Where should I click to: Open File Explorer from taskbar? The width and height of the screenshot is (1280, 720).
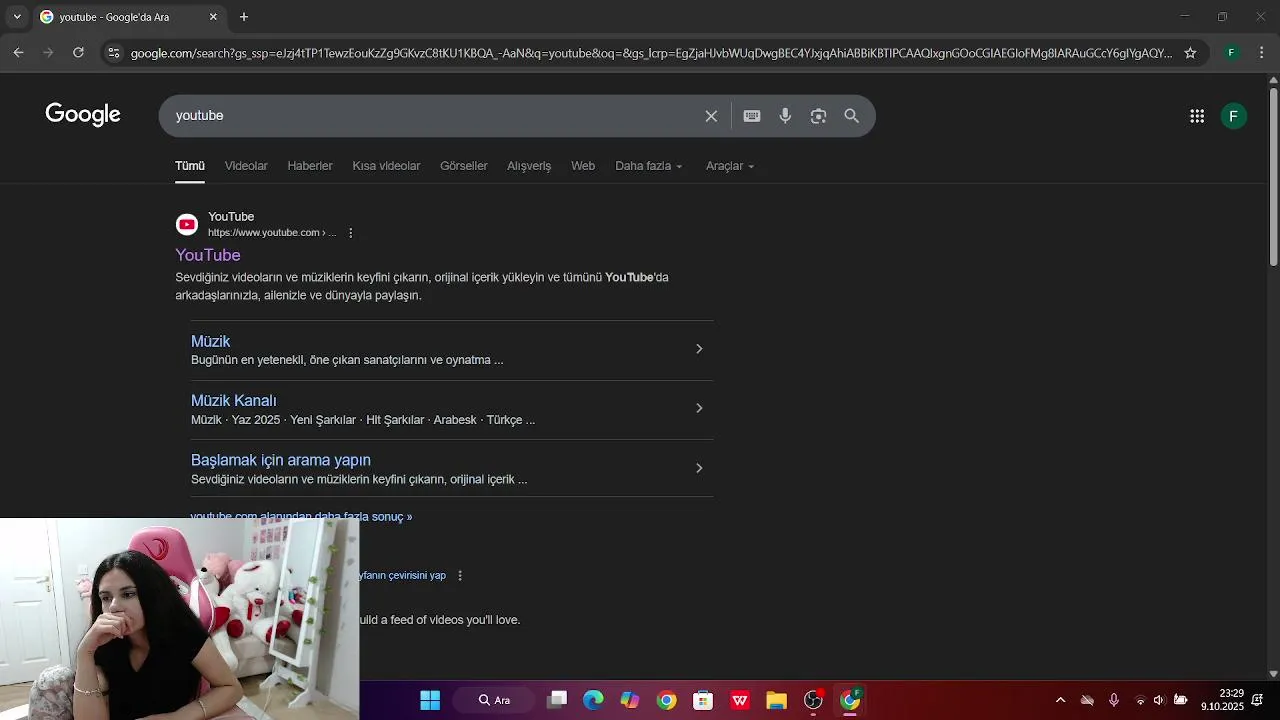coord(776,700)
